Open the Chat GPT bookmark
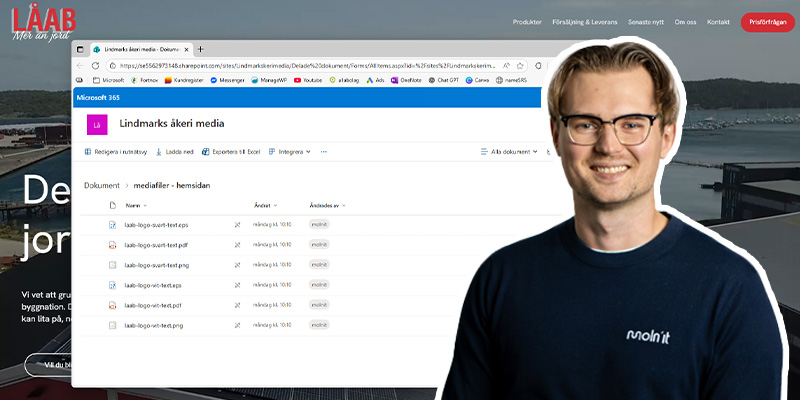800x400 pixels. pyautogui.click(x=444, y=80)
